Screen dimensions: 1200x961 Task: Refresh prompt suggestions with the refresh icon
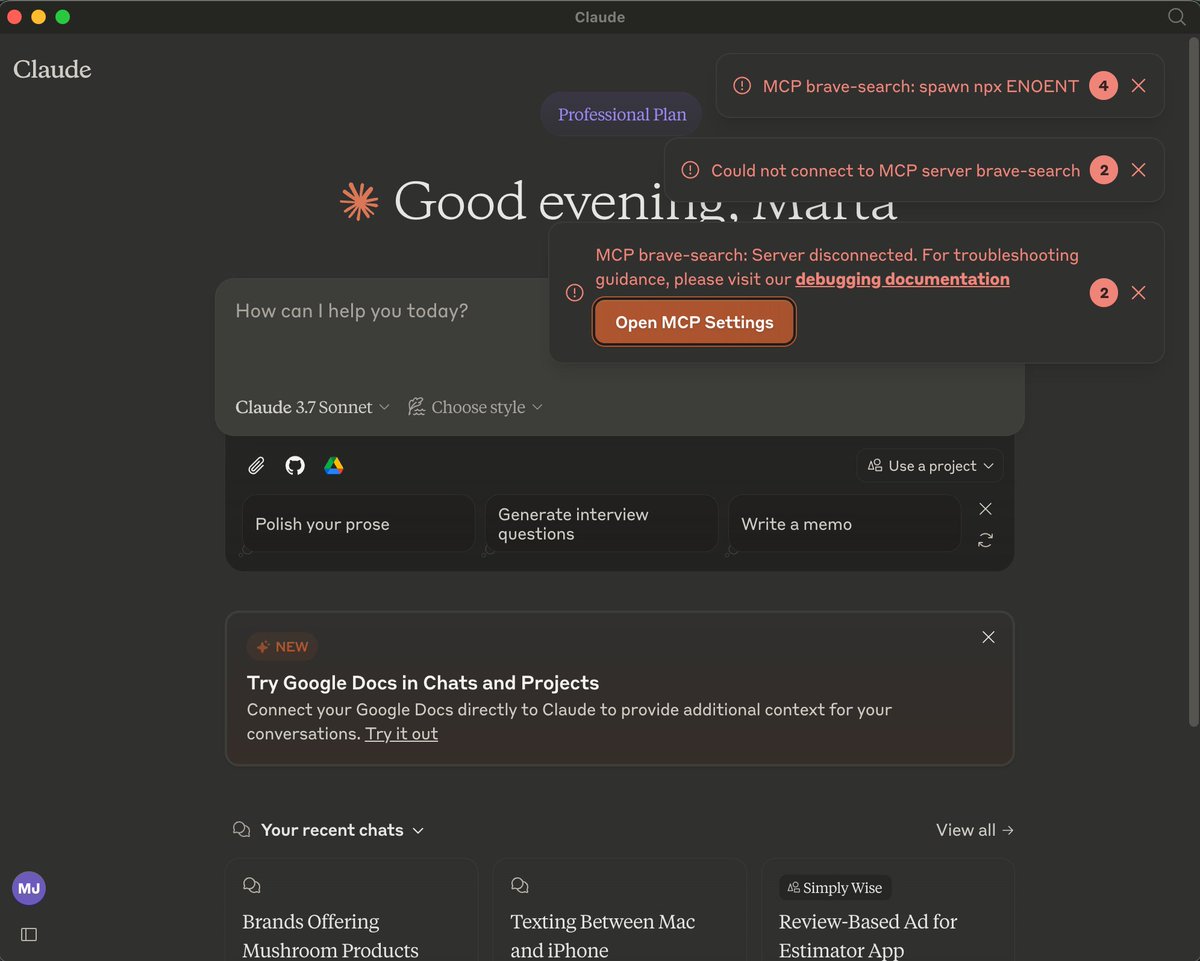pos(985,540)
